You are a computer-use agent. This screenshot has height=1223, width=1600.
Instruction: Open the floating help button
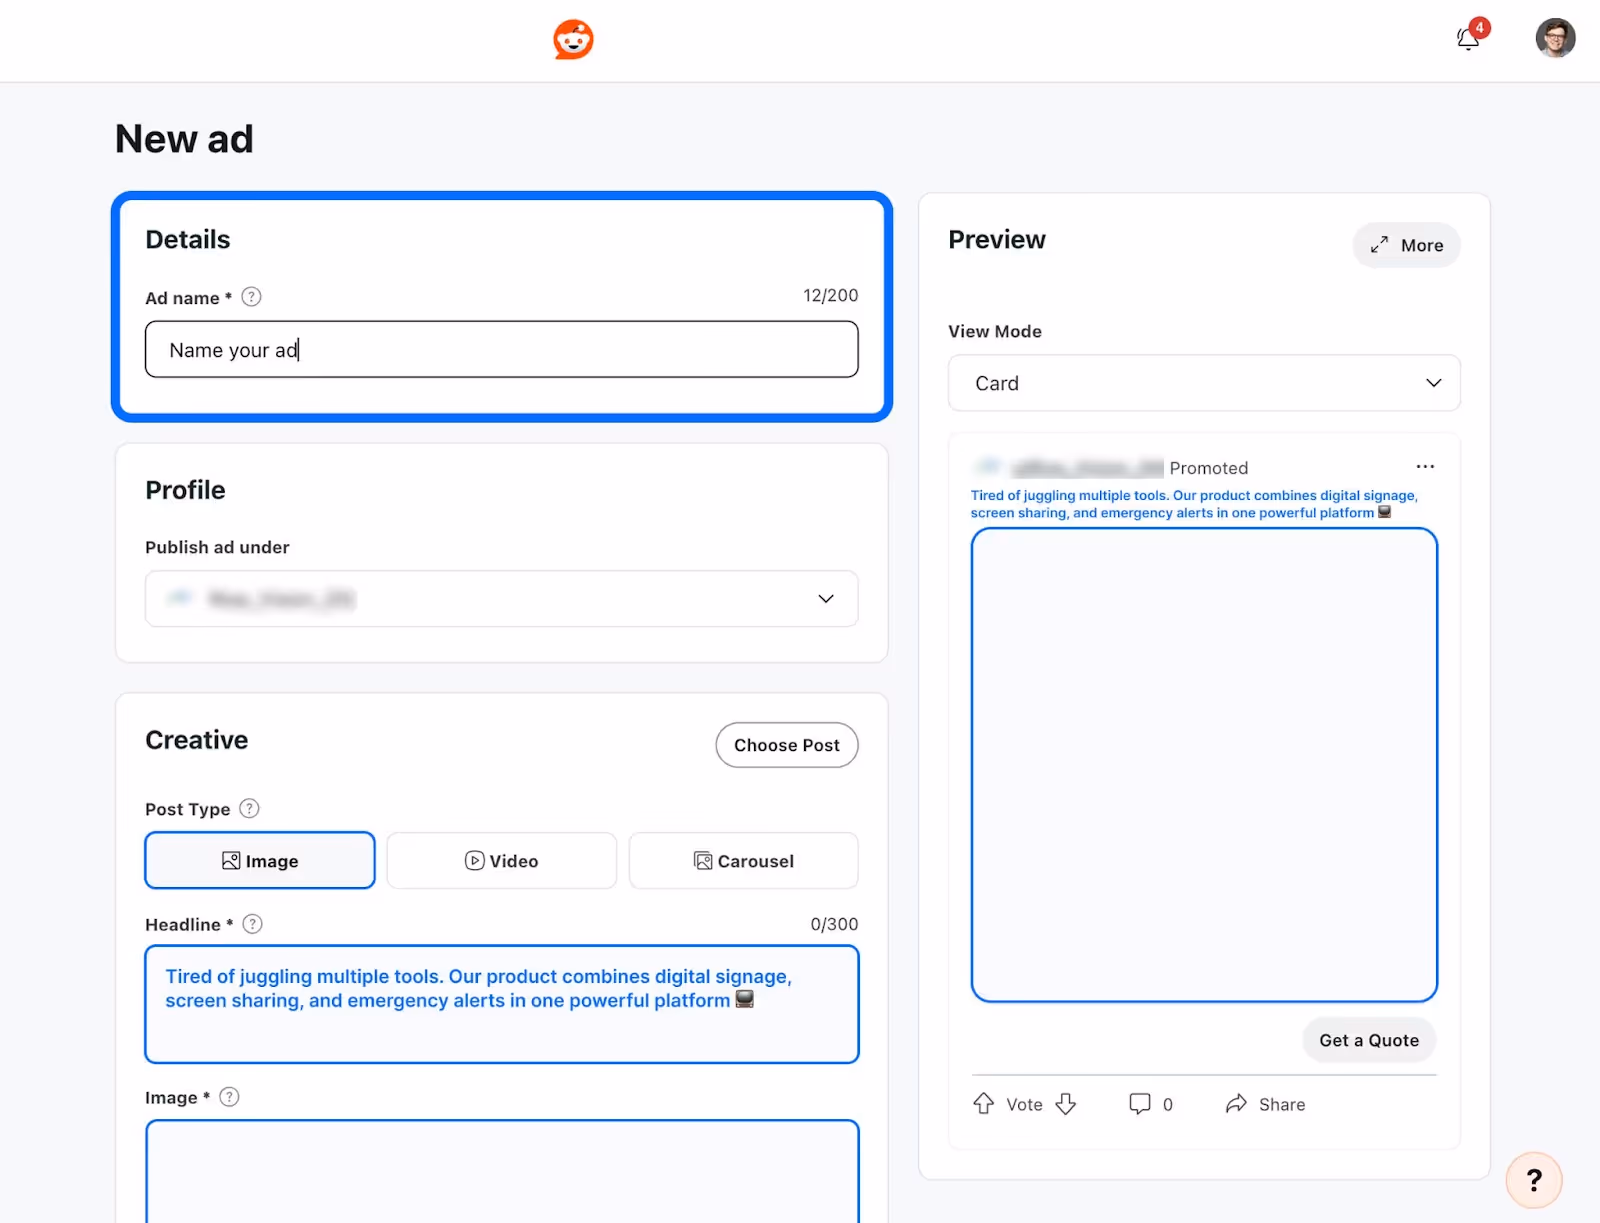[1533, 1180]
